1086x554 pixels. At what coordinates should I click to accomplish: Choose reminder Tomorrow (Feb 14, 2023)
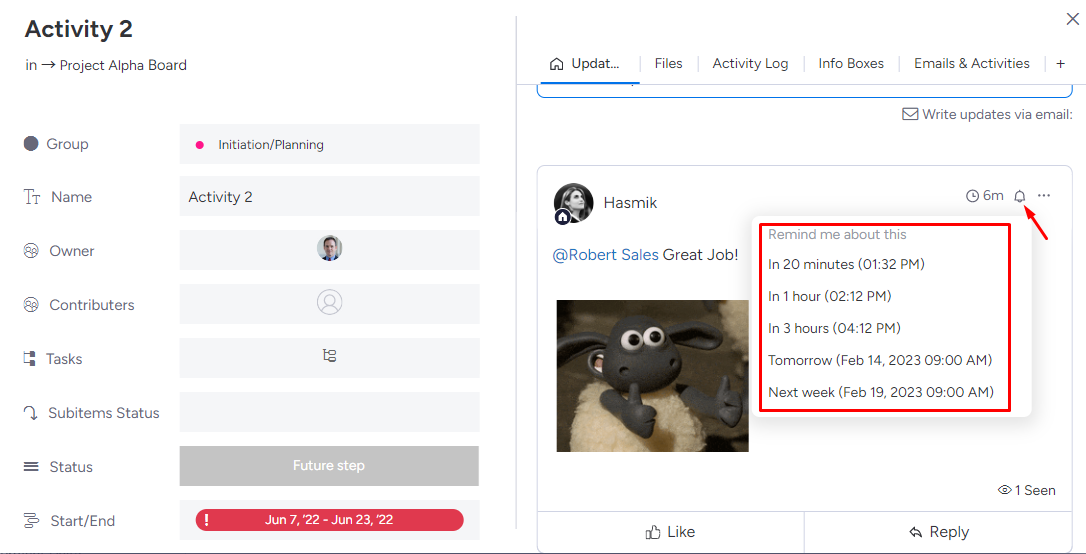[880, 360]
